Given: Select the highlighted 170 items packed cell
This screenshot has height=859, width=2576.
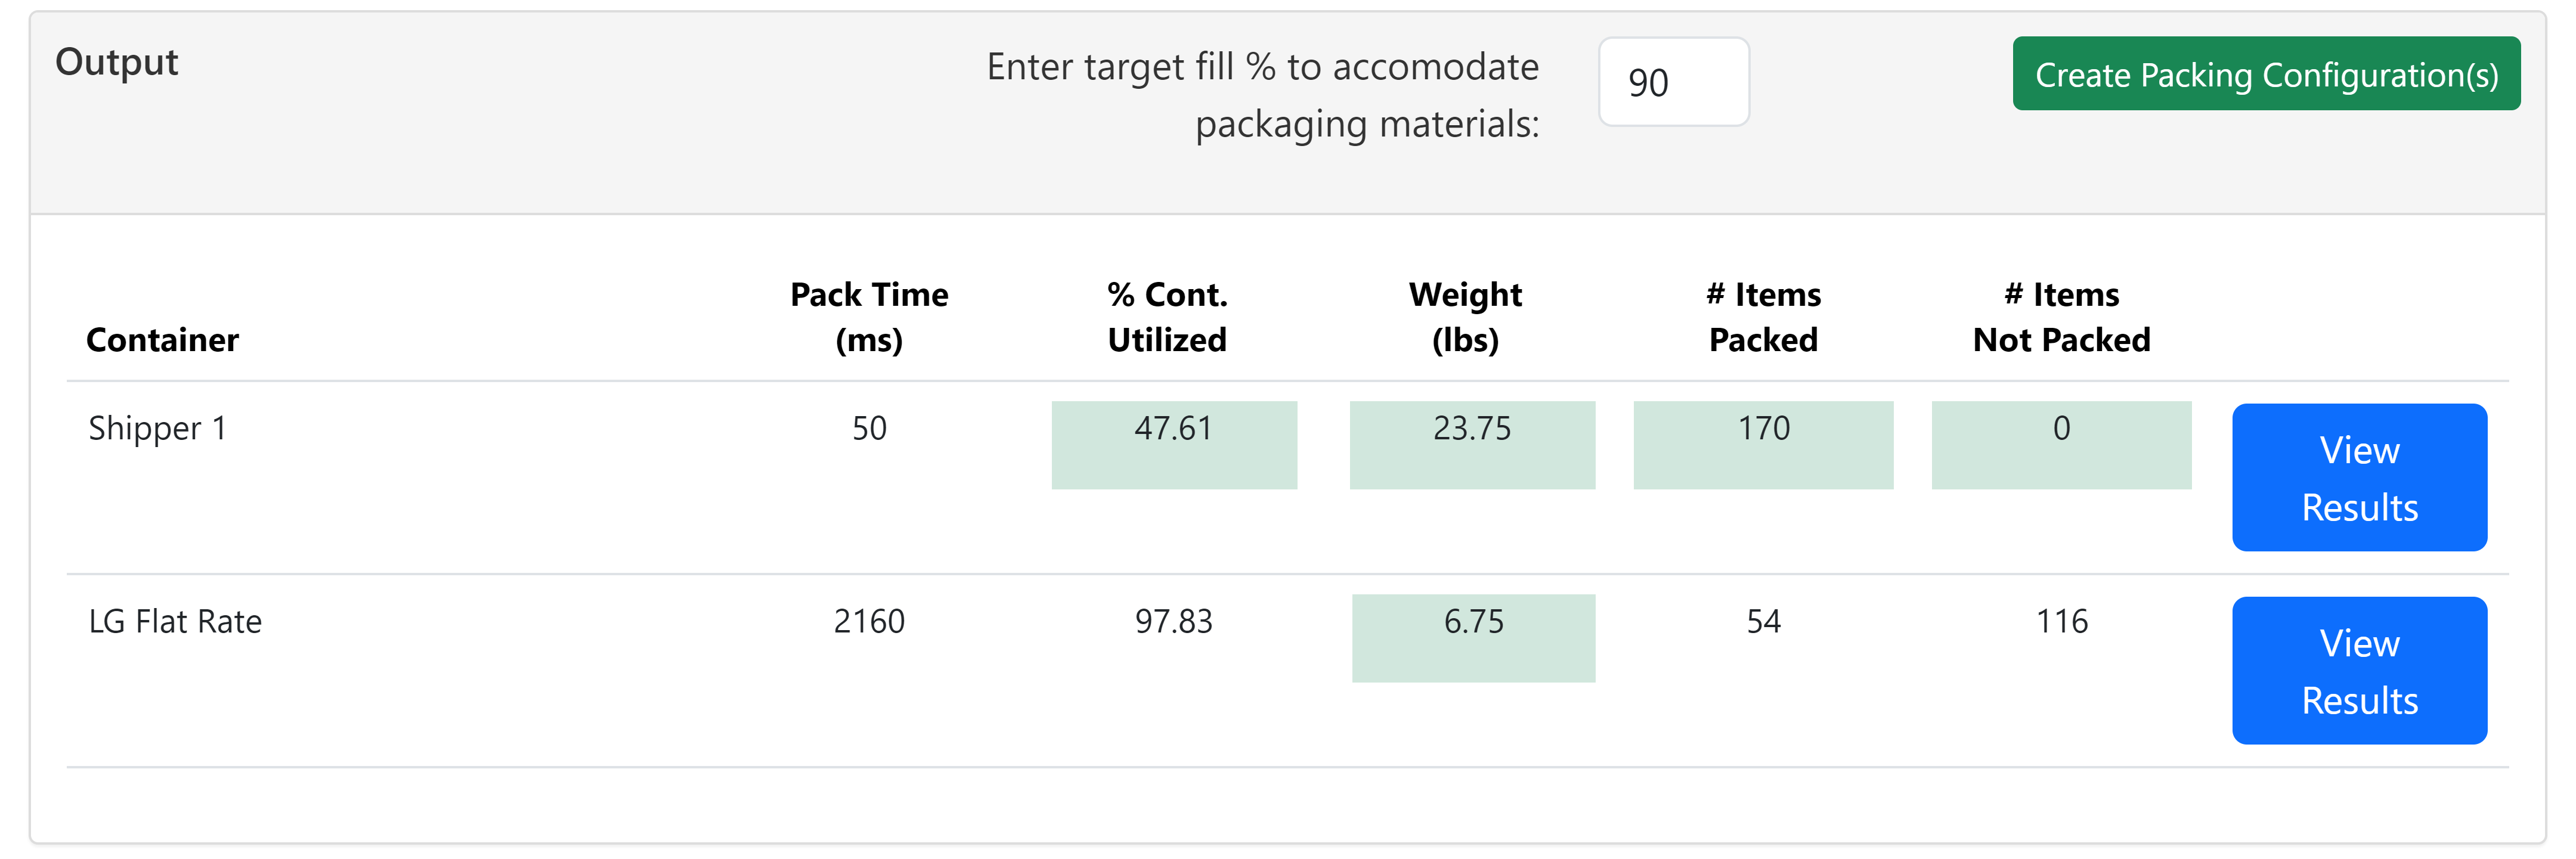Looking at the screenshot, I should coord(1763,445).
